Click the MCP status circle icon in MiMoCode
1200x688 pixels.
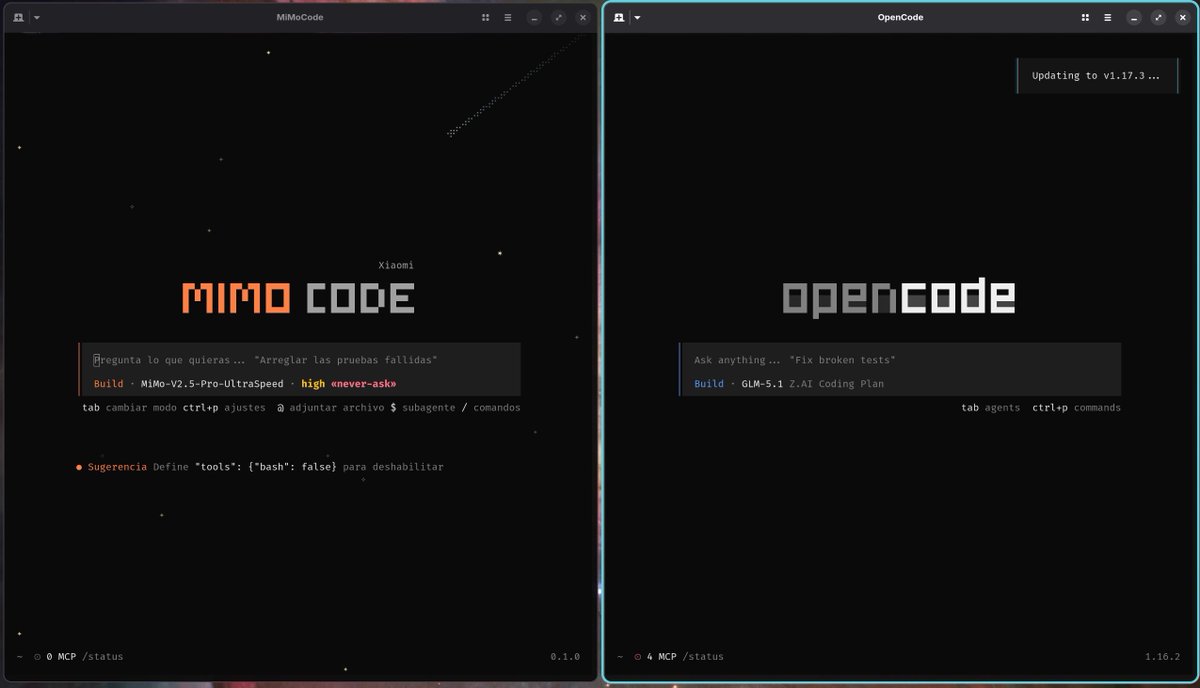pos(37,657)
